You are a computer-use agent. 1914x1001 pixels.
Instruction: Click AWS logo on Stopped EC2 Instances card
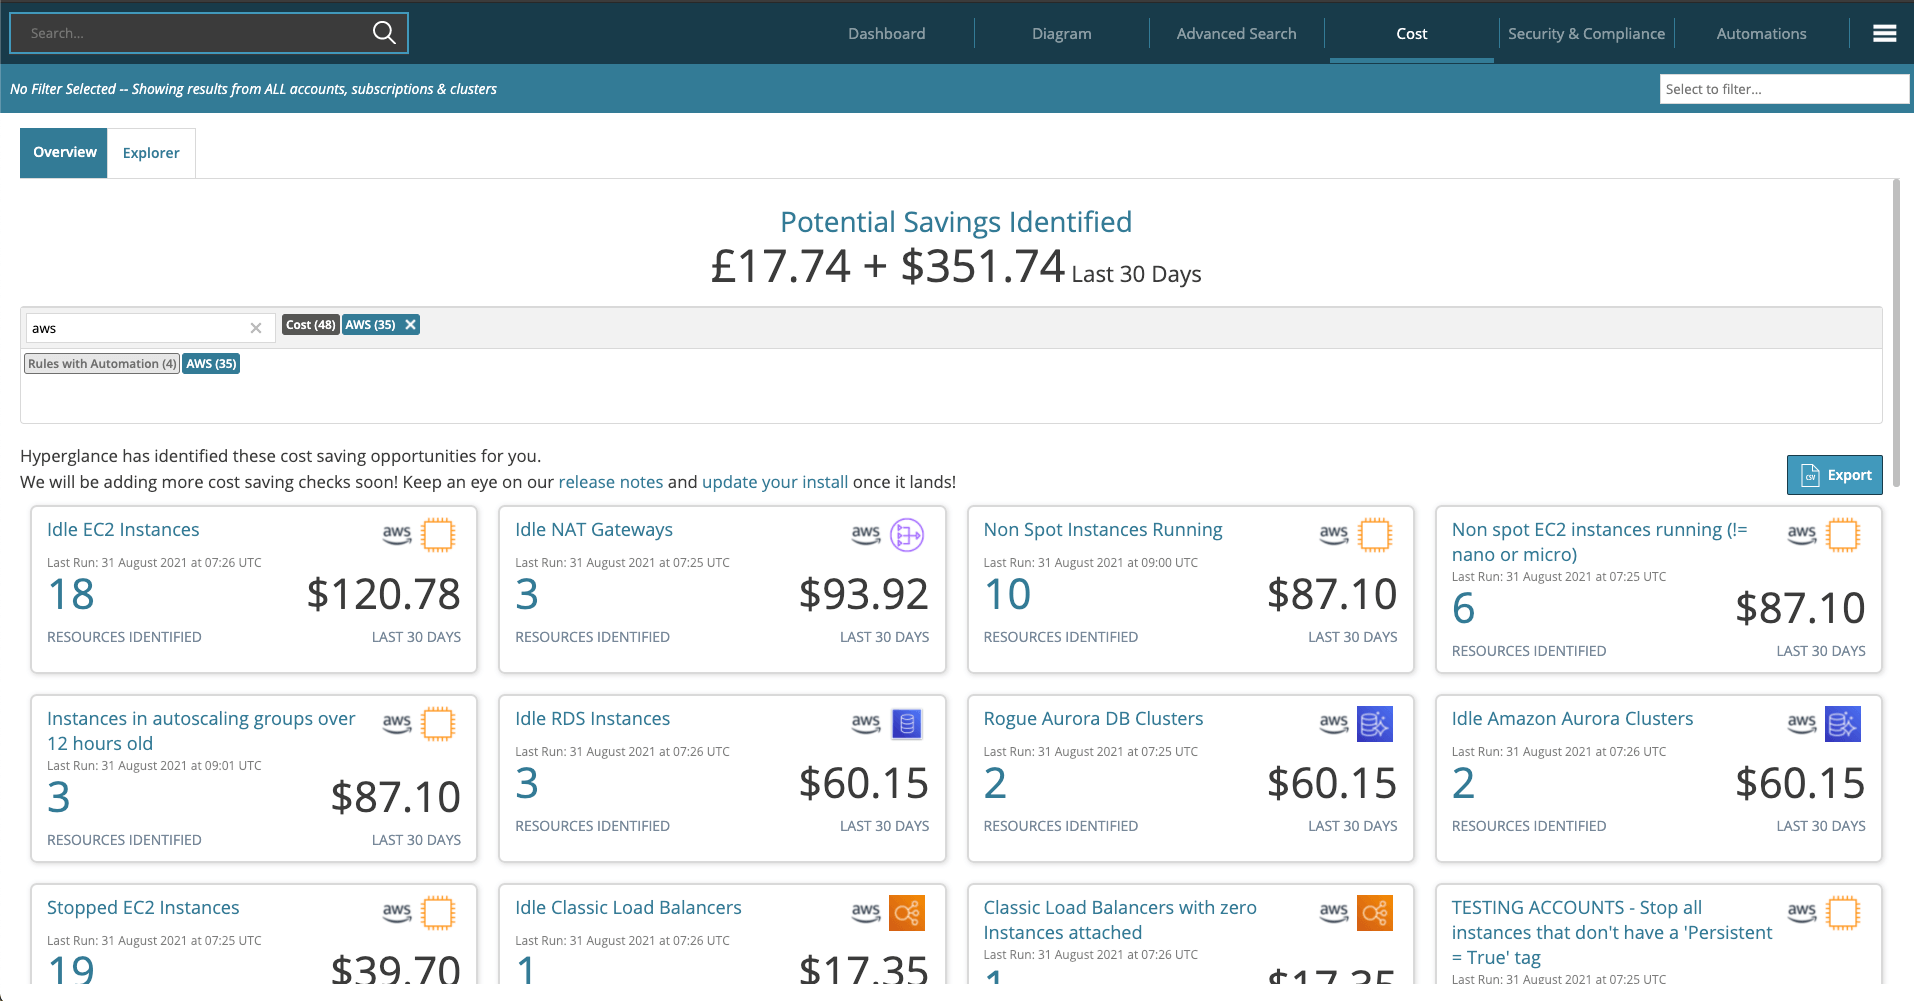[397, 913]
